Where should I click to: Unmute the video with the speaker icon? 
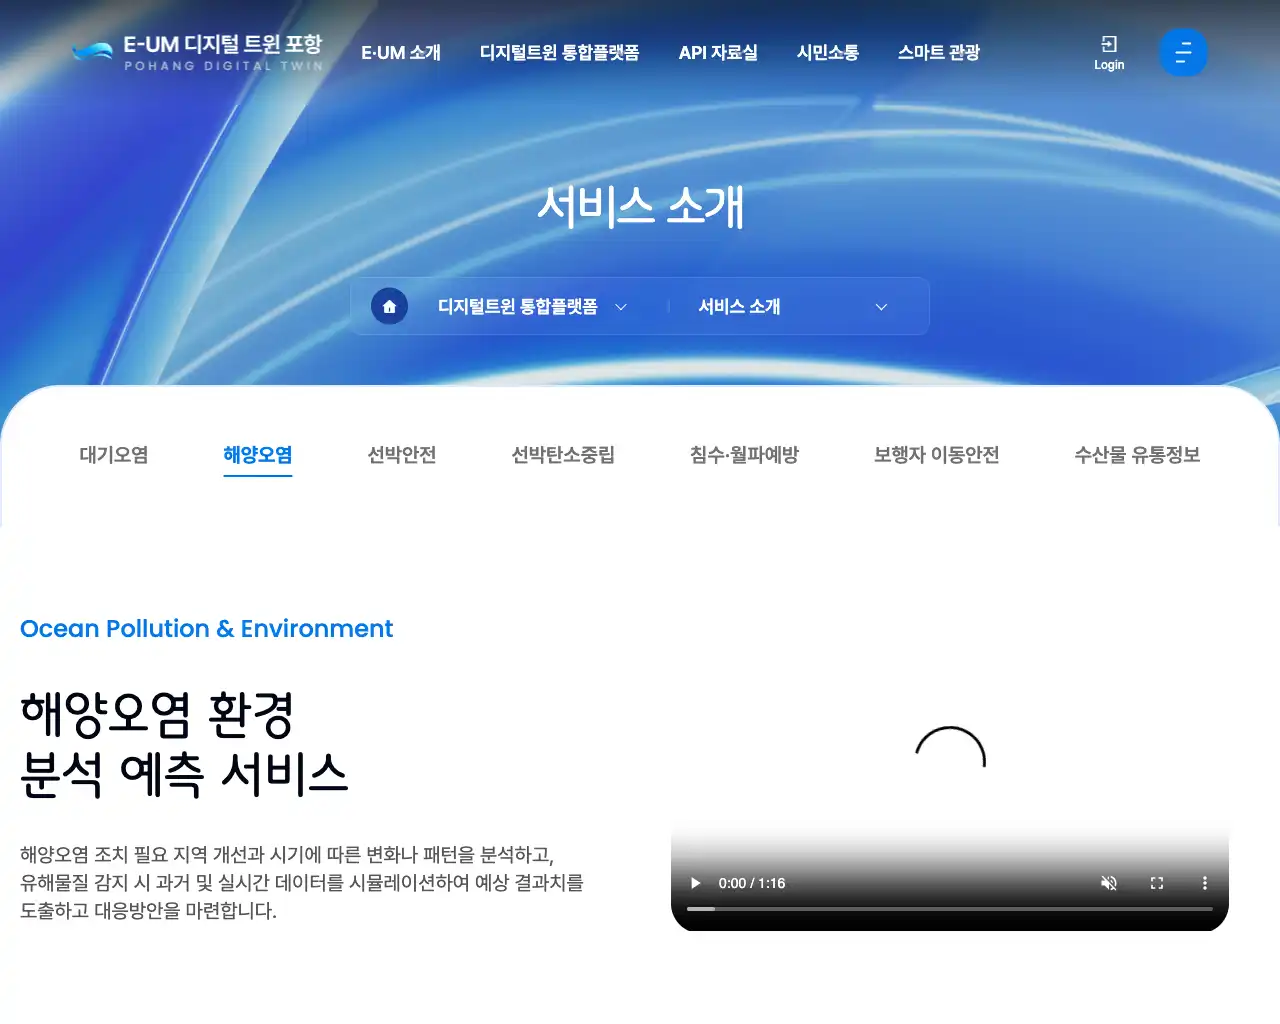point(1109,883)
